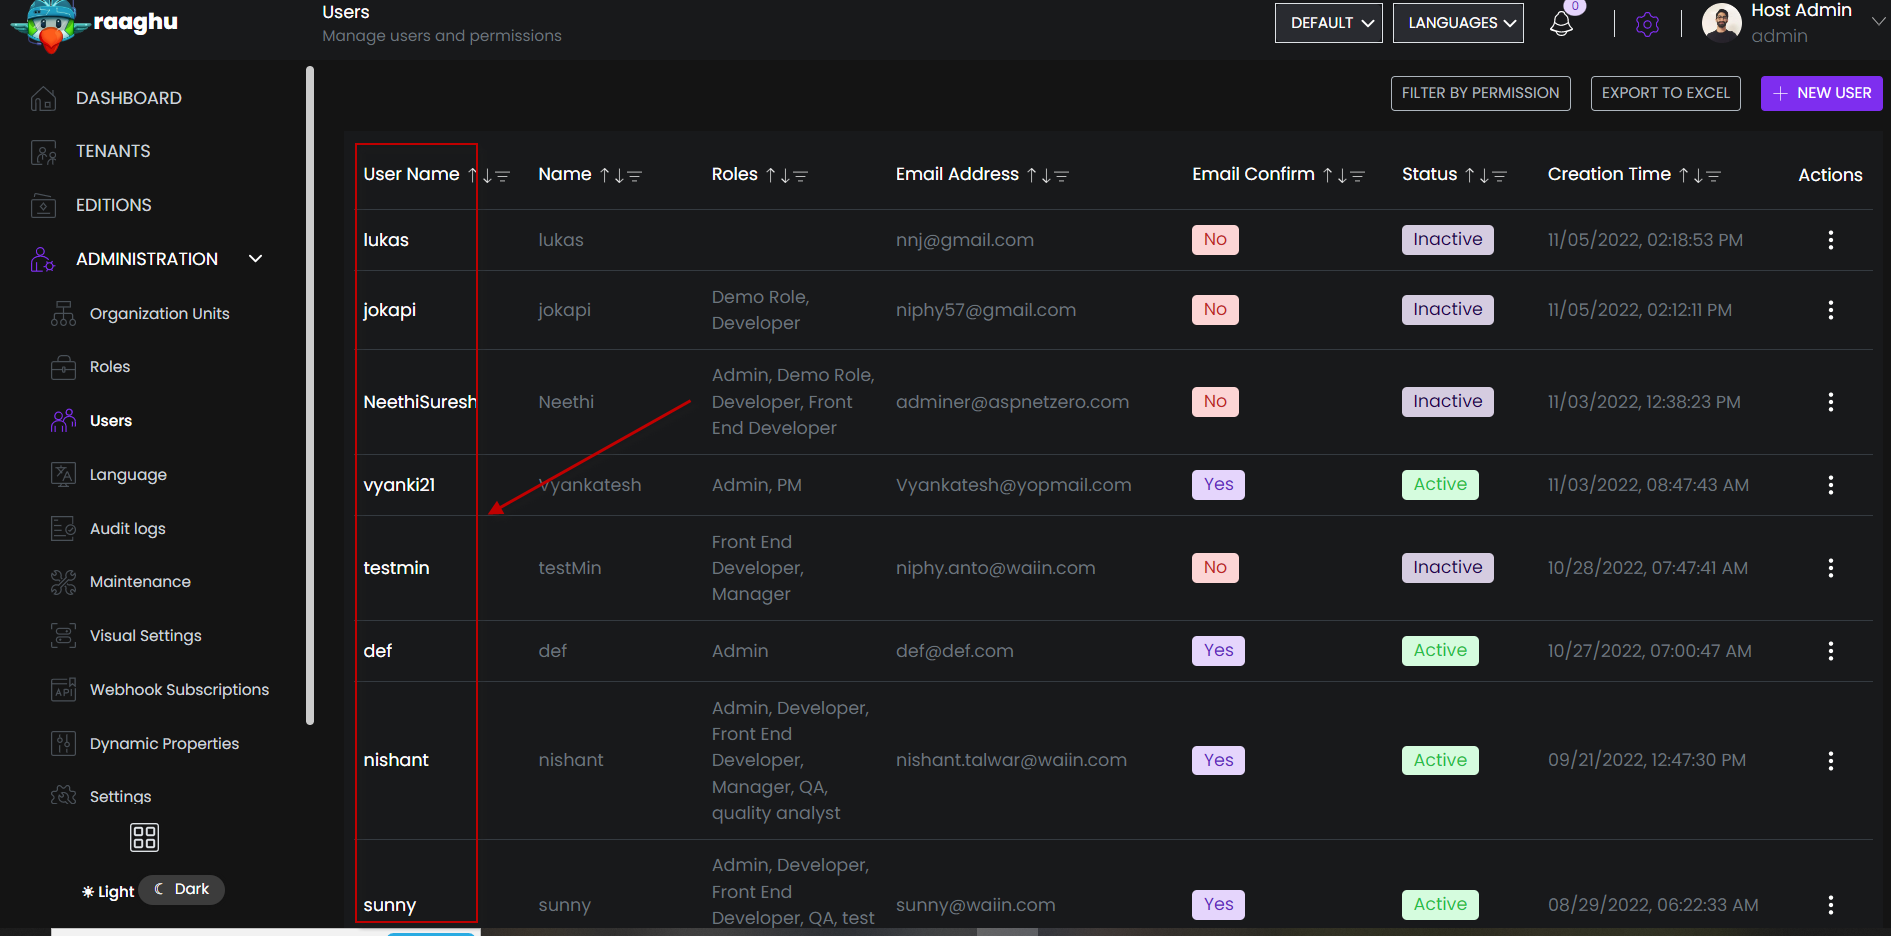Open the actions menu for user nishant
This screenshot has width=1891, height=936.
click(x=1830, y=760)
